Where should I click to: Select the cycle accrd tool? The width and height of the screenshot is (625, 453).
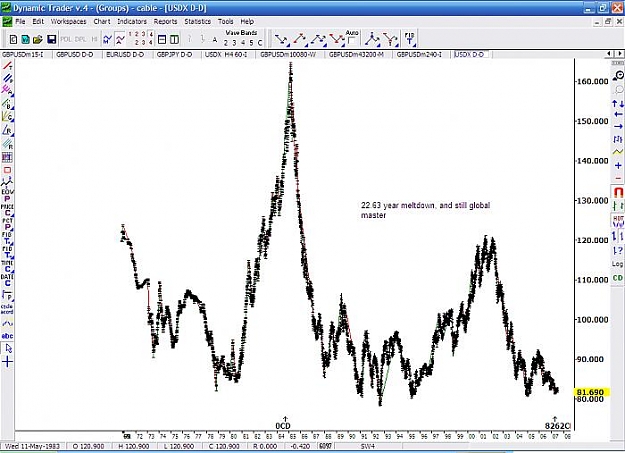(x=7, y=309)
